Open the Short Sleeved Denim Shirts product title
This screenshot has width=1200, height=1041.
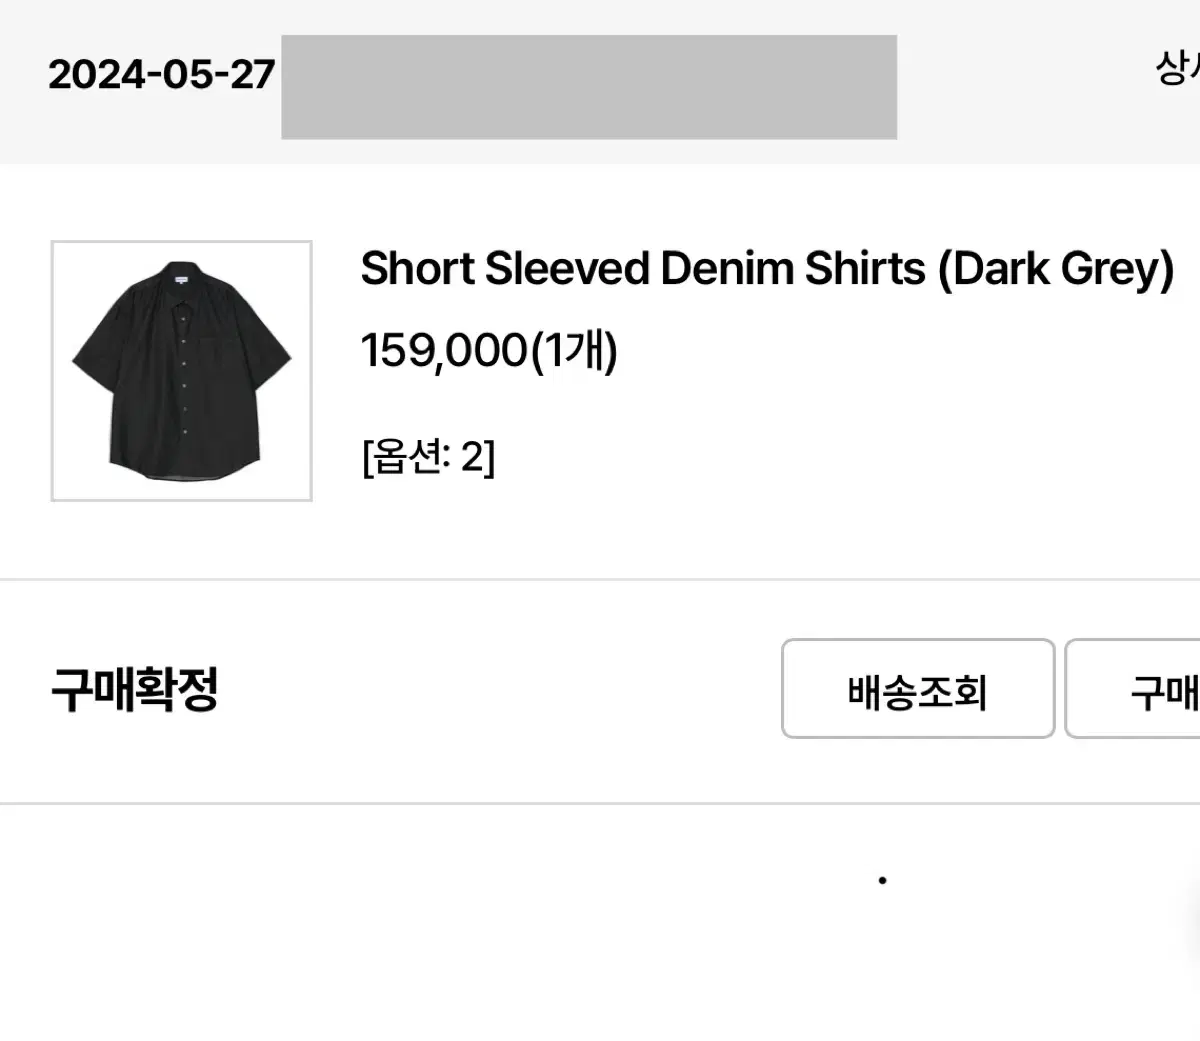[x=768, y=268]
